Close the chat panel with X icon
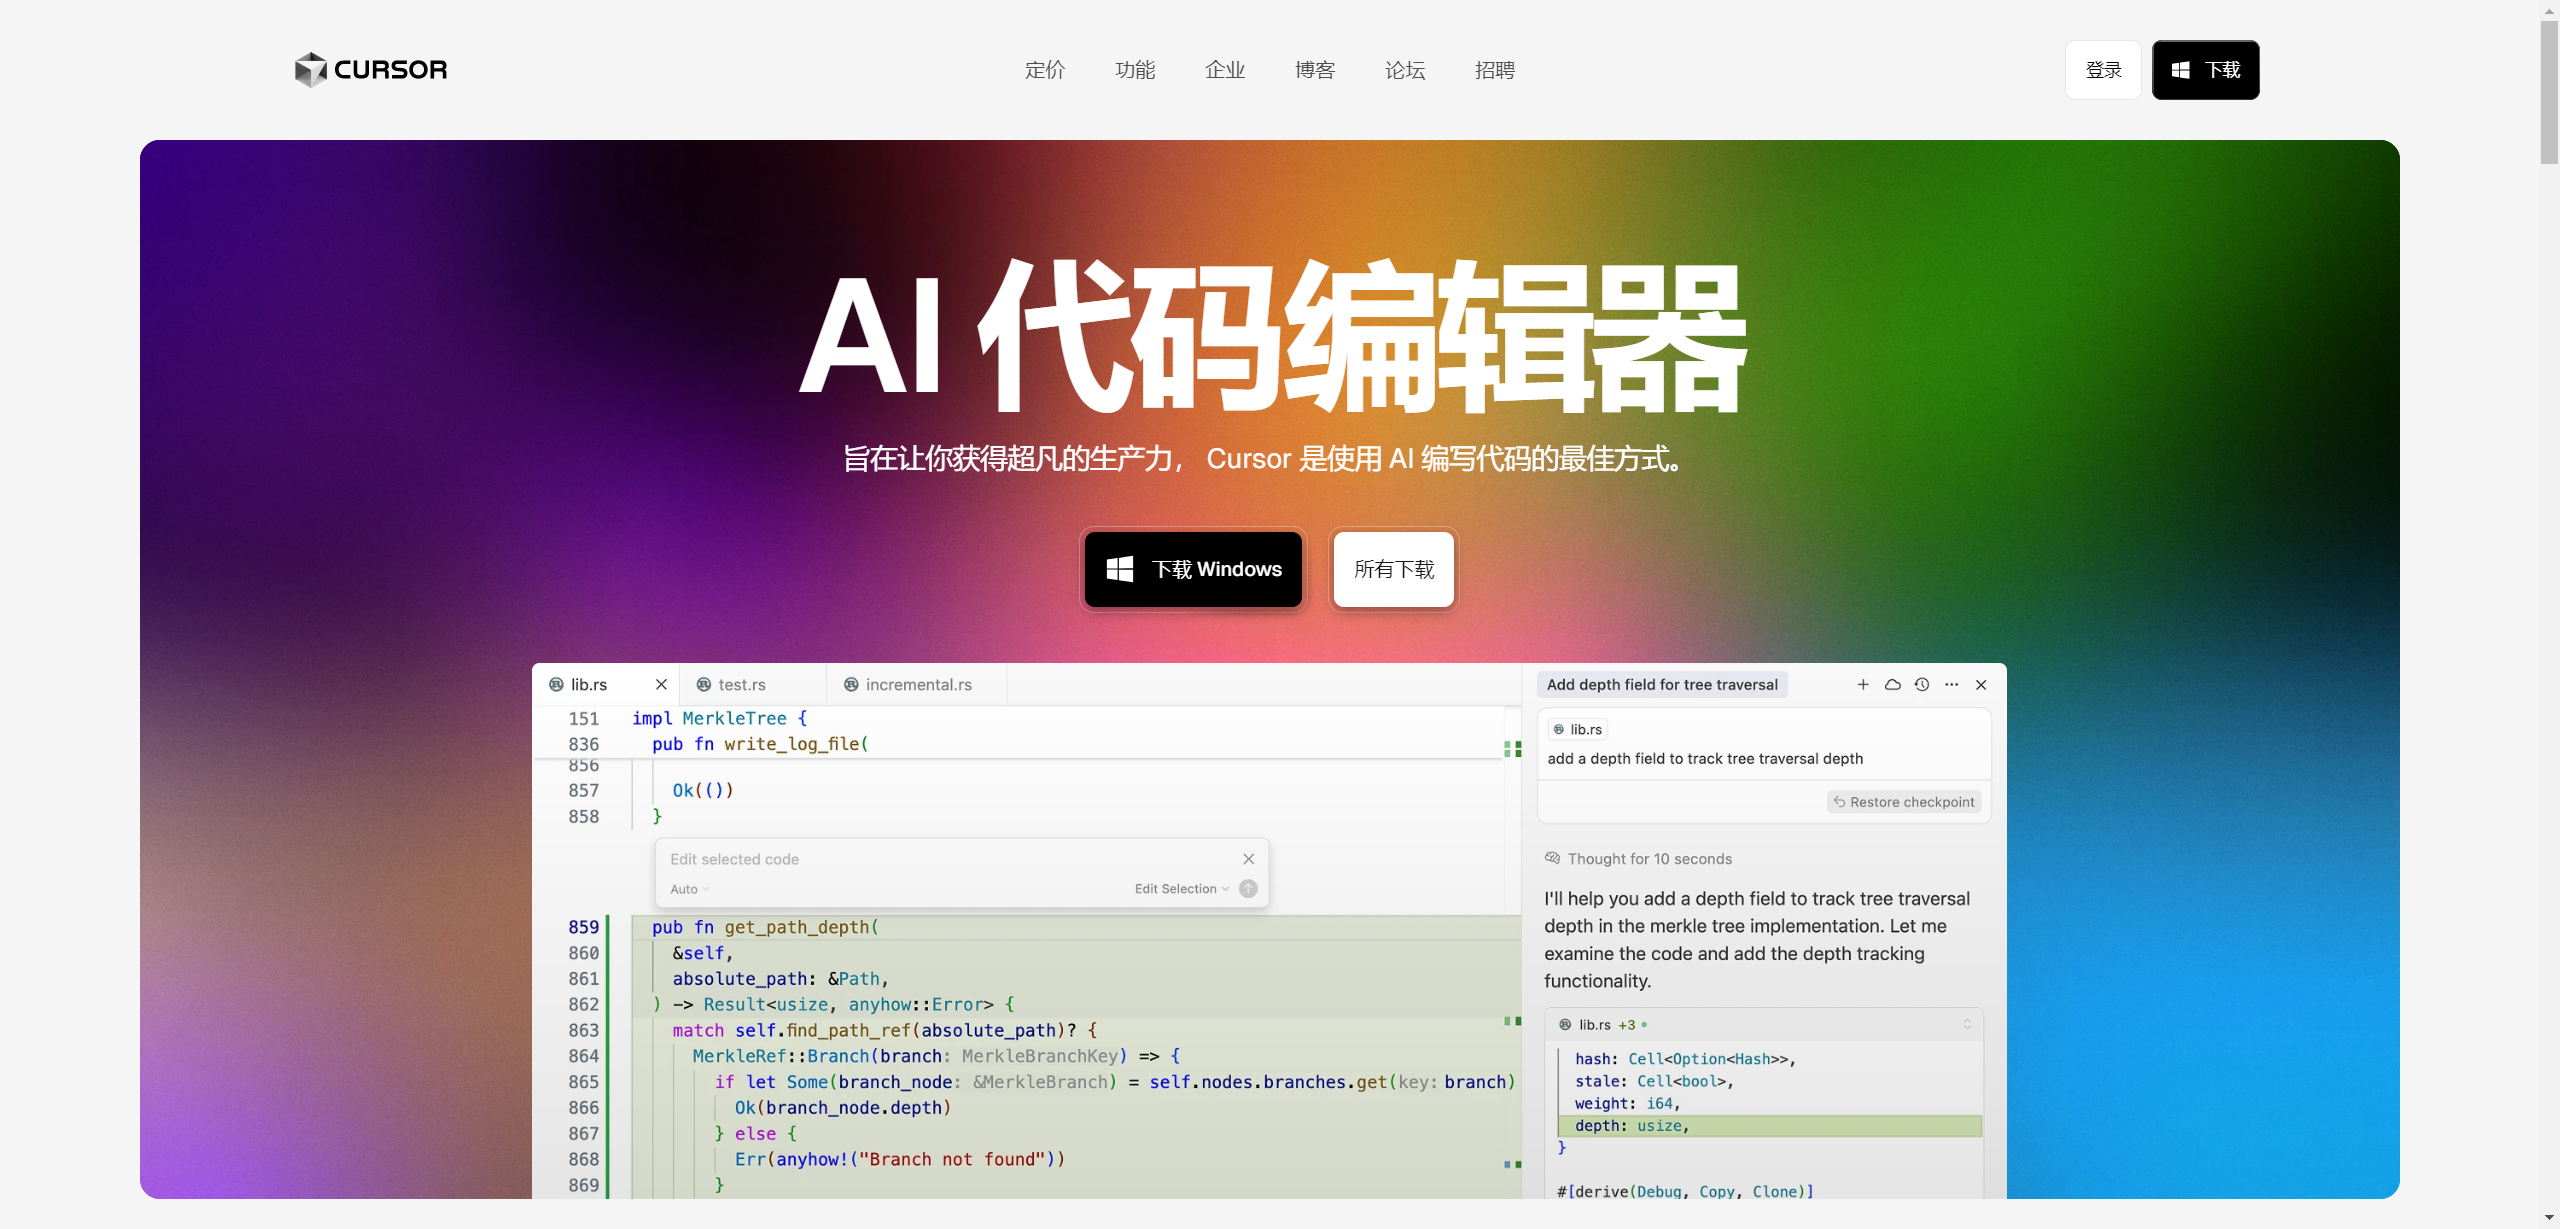Viewport: 2560px width, 1229px height. pyautogui.click(x=1981, y=685)
